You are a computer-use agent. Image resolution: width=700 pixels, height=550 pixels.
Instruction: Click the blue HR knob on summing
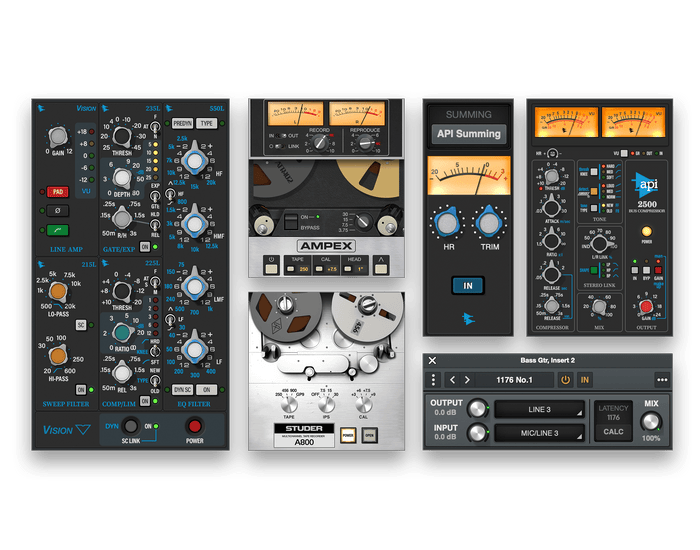click(x=447, y=223)
